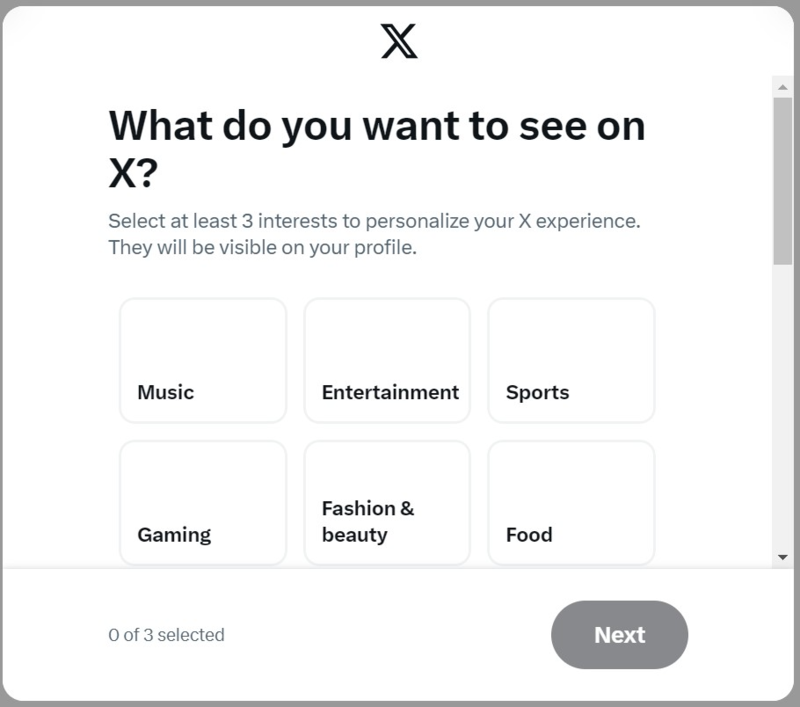Click the "0 of 3 selected" counter
This screenshot has height=707, width=800.
click(166, 635)
